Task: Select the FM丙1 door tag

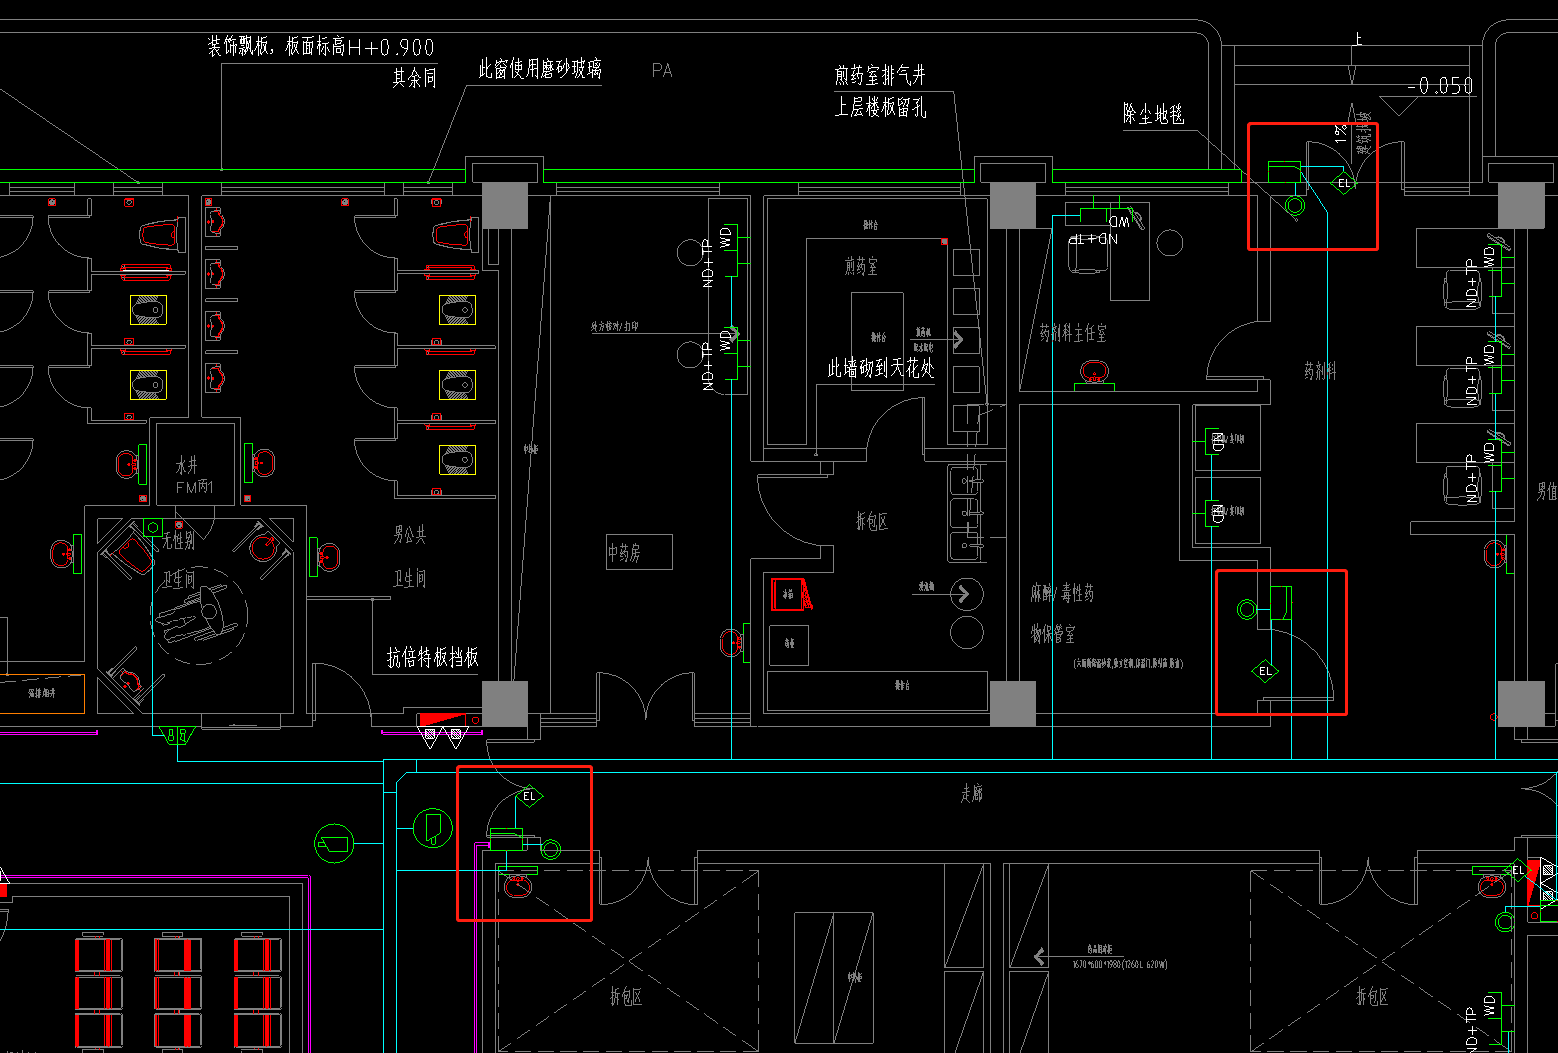Action: click(195, 488)
